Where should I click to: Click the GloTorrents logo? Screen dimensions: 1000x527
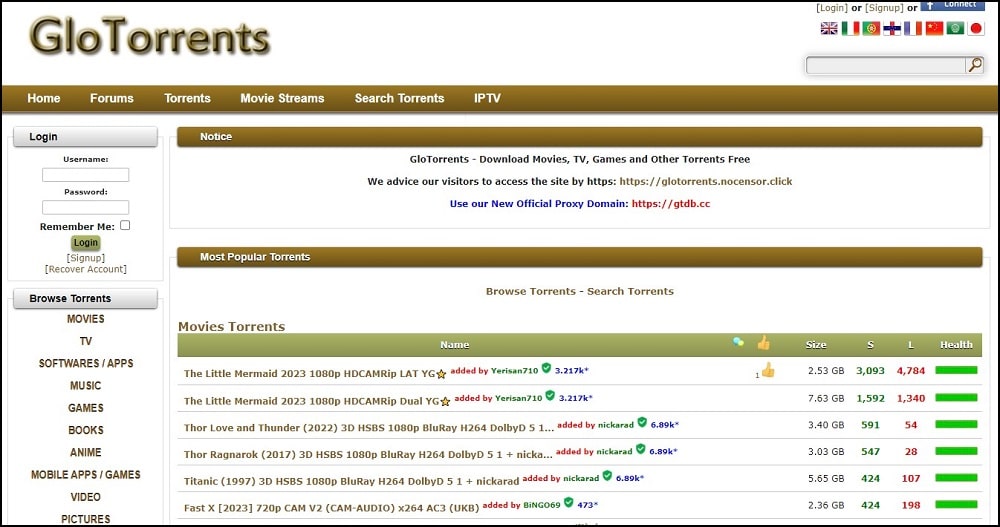coord(150,36)
